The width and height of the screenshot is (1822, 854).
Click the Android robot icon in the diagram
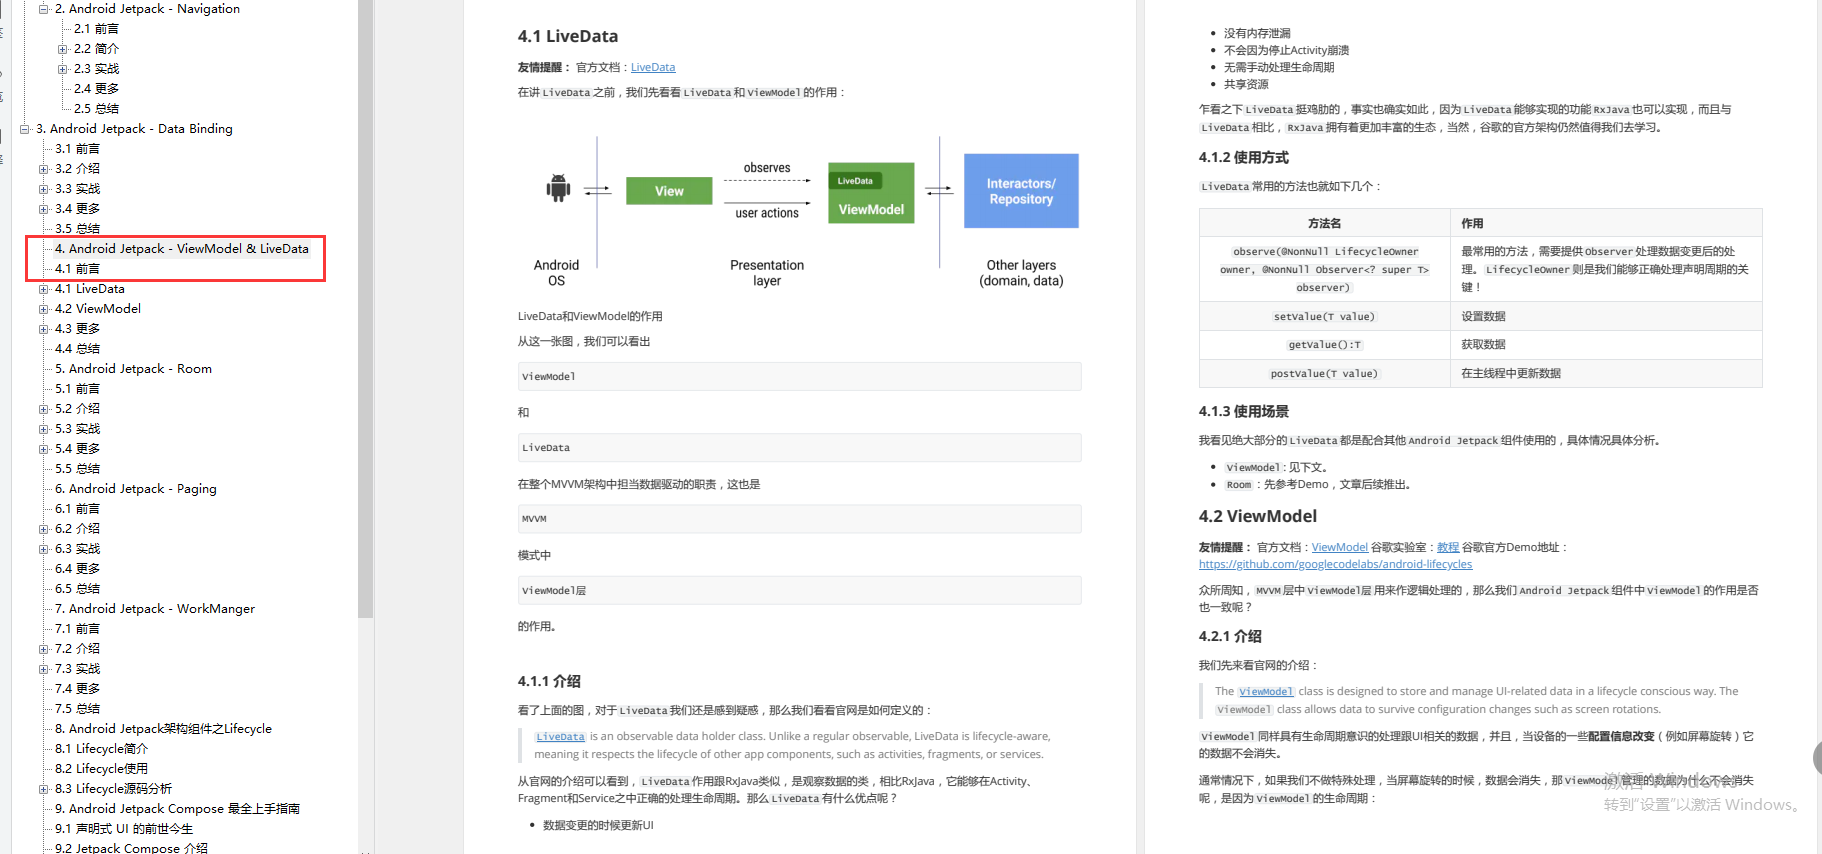[558, 188]
